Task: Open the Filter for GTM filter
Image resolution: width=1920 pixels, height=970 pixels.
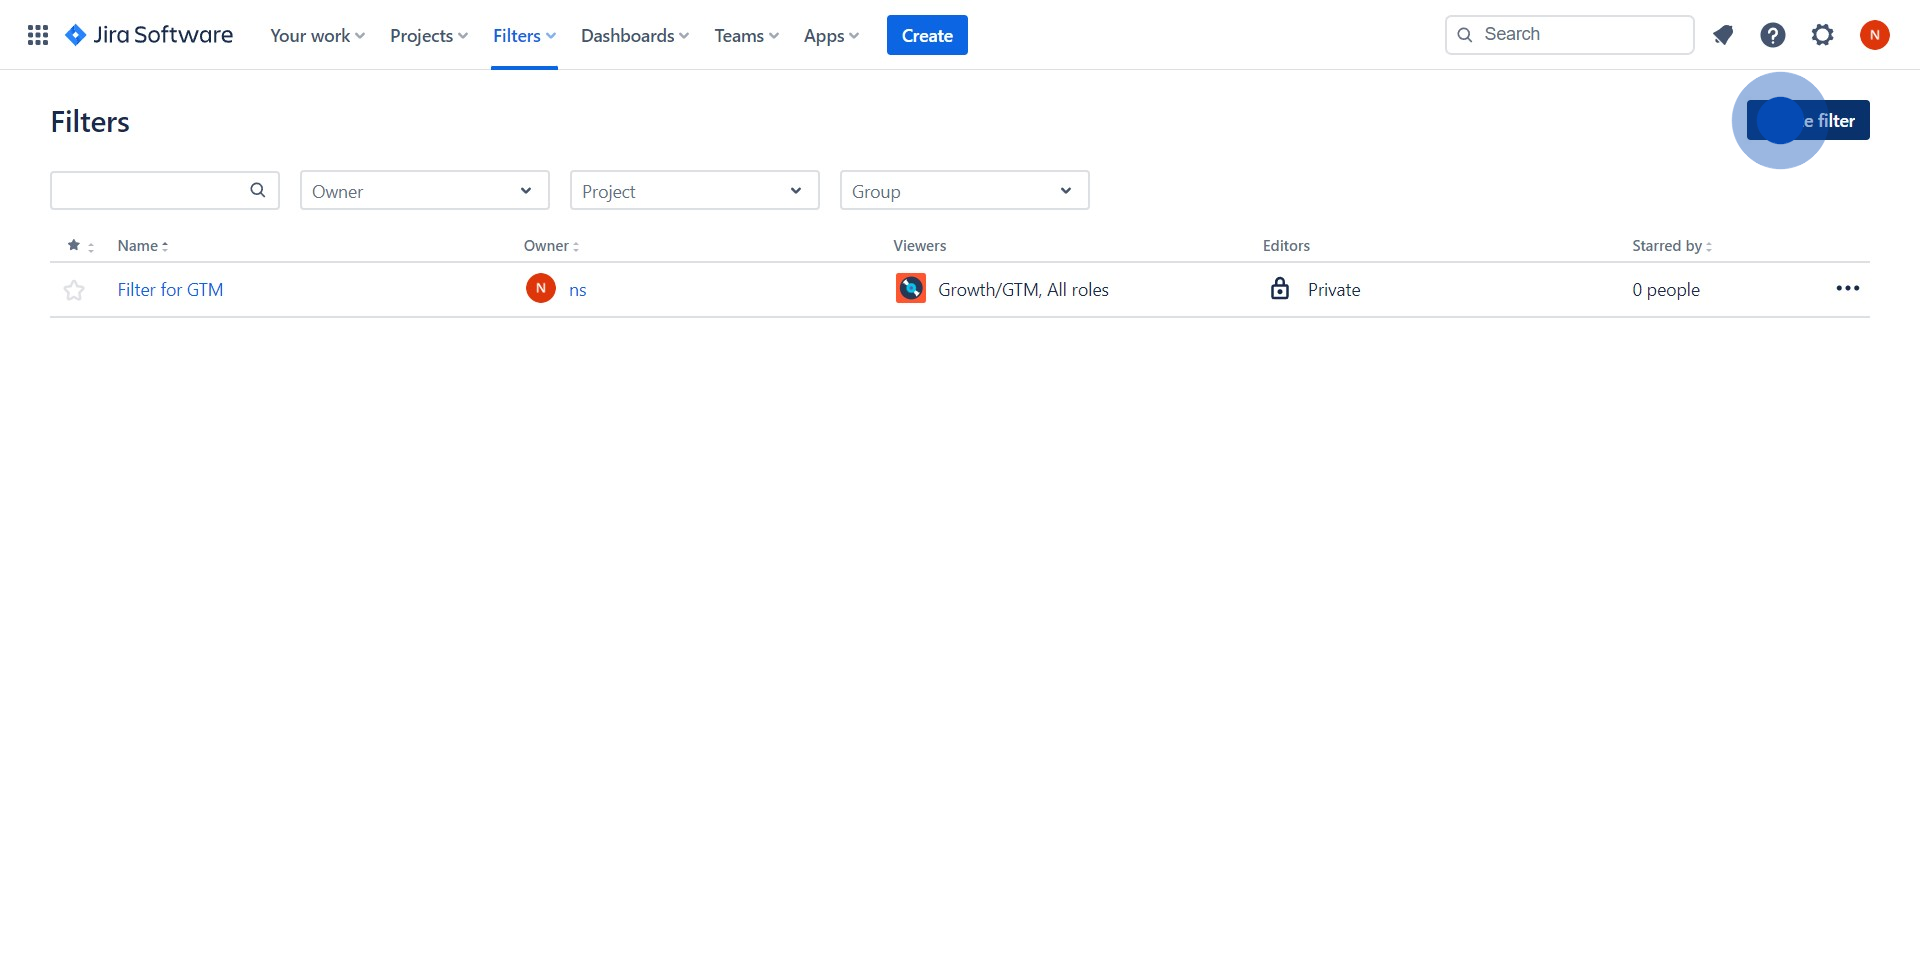Action: pyautogui.click(x=170, y=289)
